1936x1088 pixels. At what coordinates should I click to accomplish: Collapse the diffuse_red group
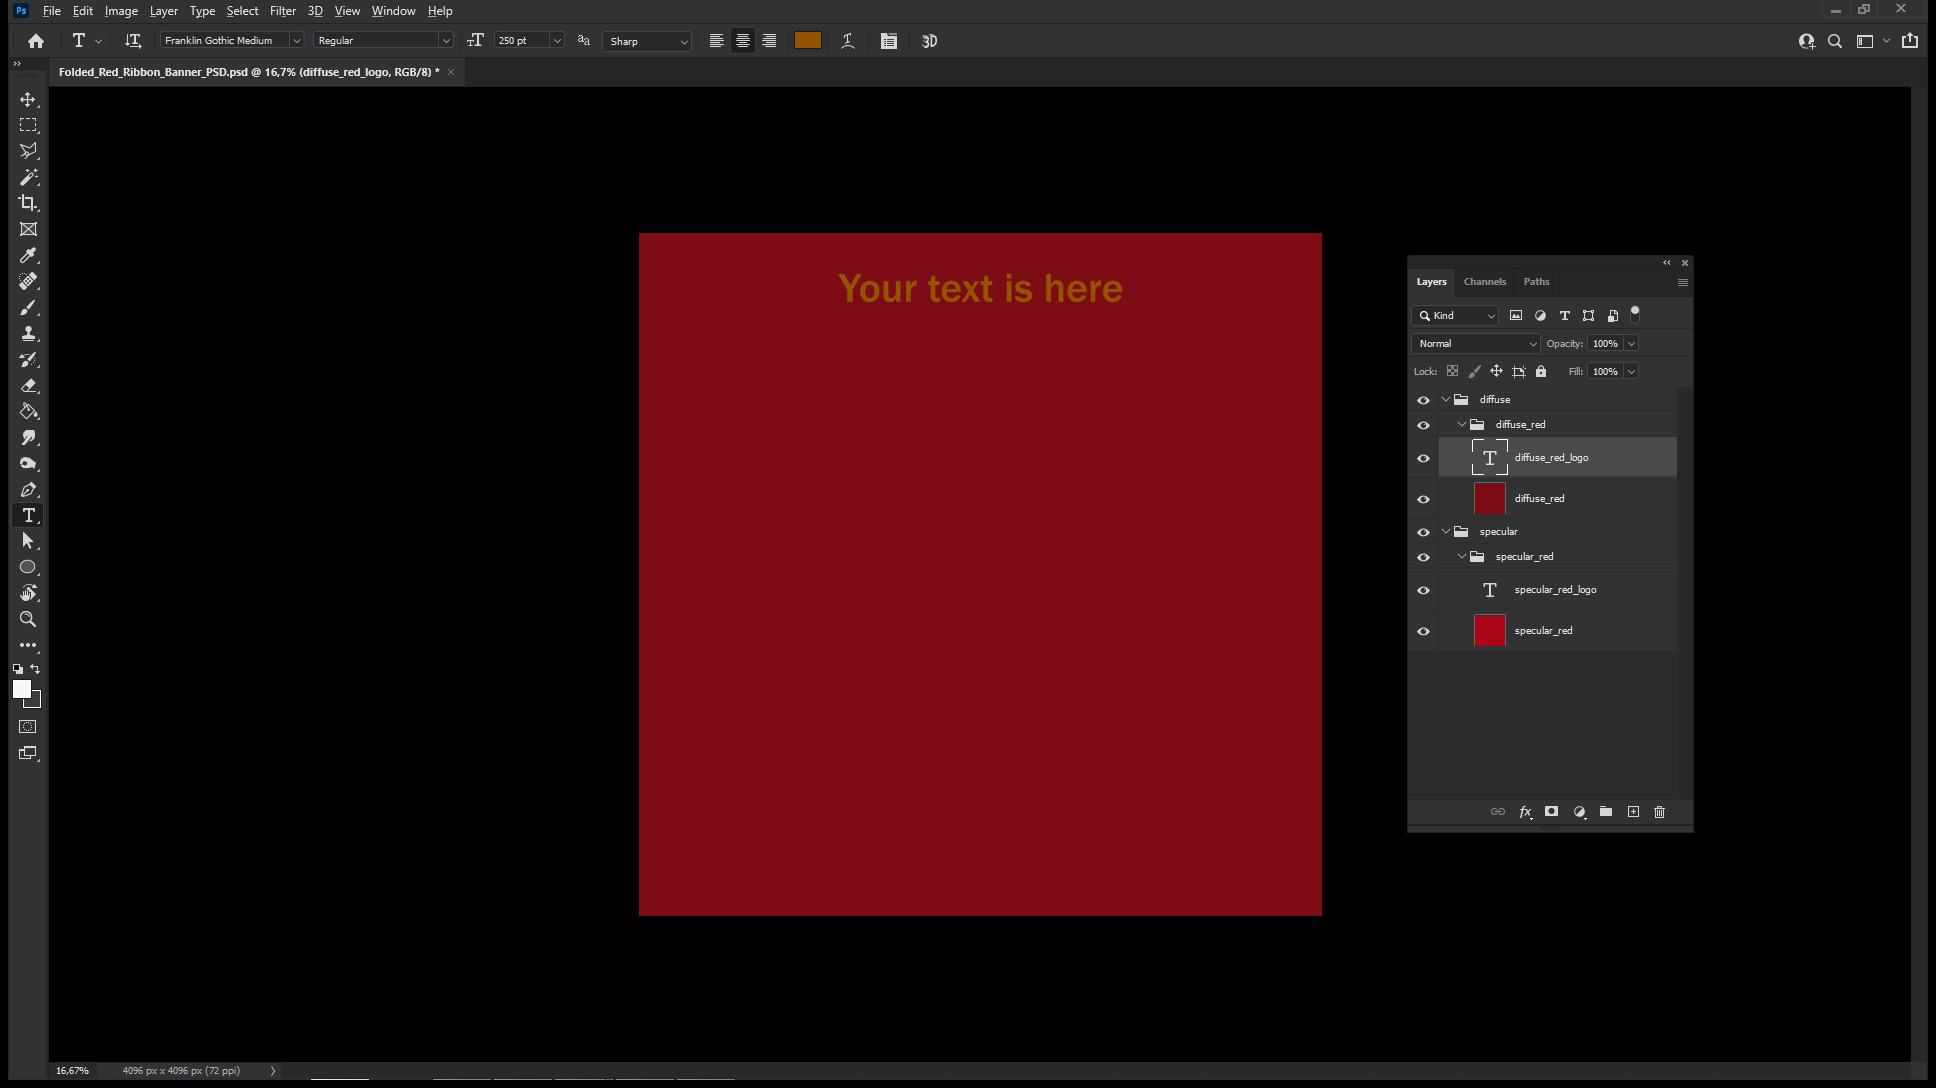(x=1462, y=424)
